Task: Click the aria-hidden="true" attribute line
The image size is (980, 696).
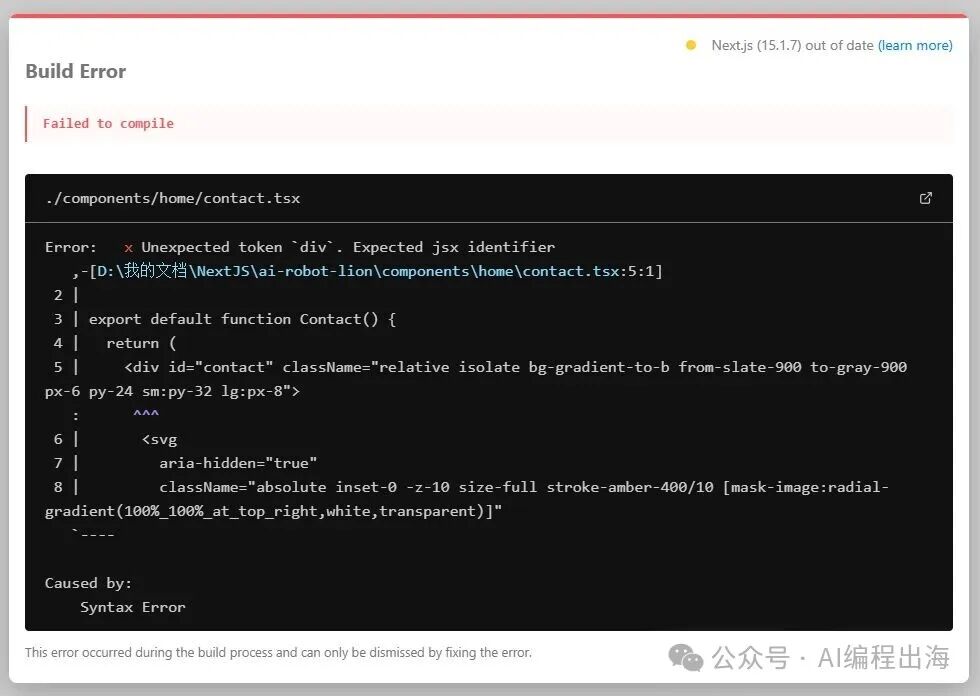Action: (x=238, y=463)
